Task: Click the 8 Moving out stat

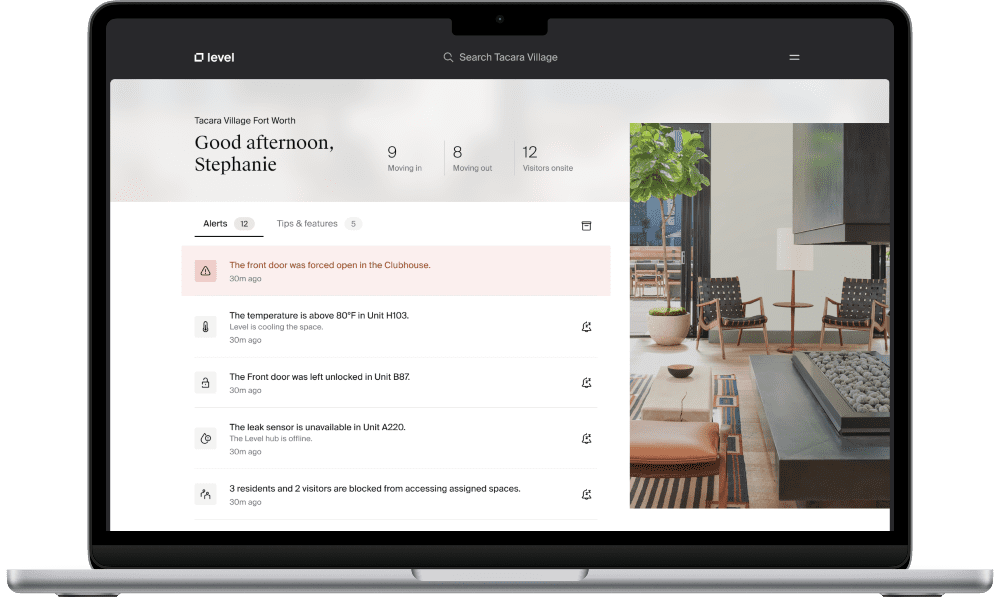Action: tap(472, 158)
